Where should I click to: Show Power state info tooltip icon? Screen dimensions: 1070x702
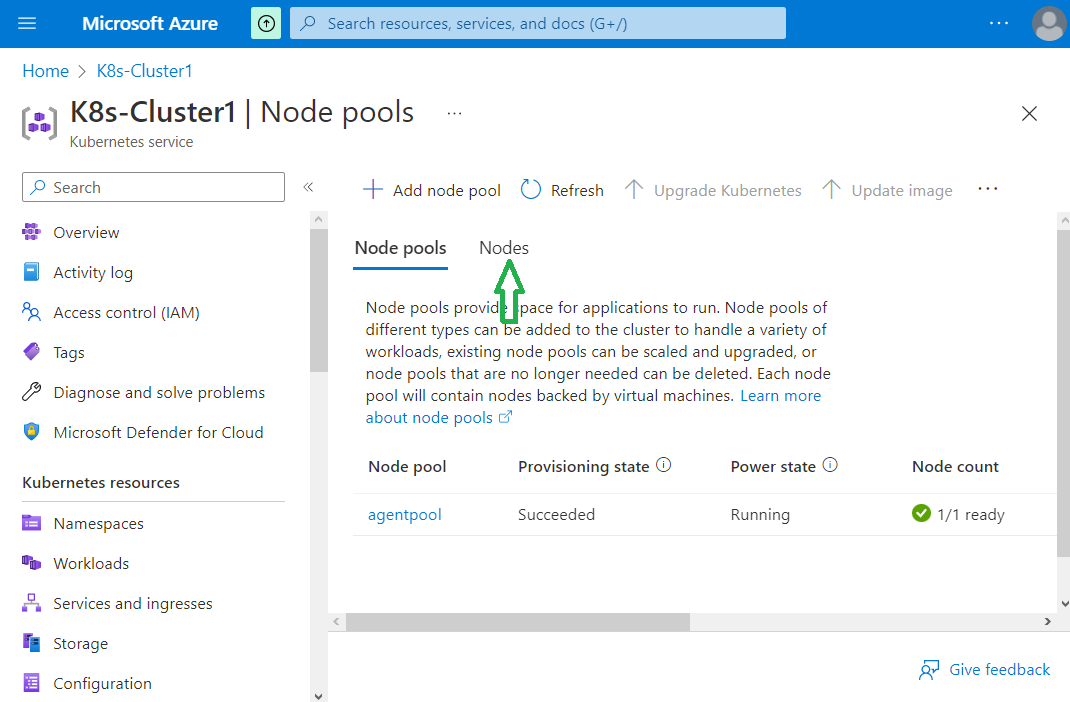point(830,465)
